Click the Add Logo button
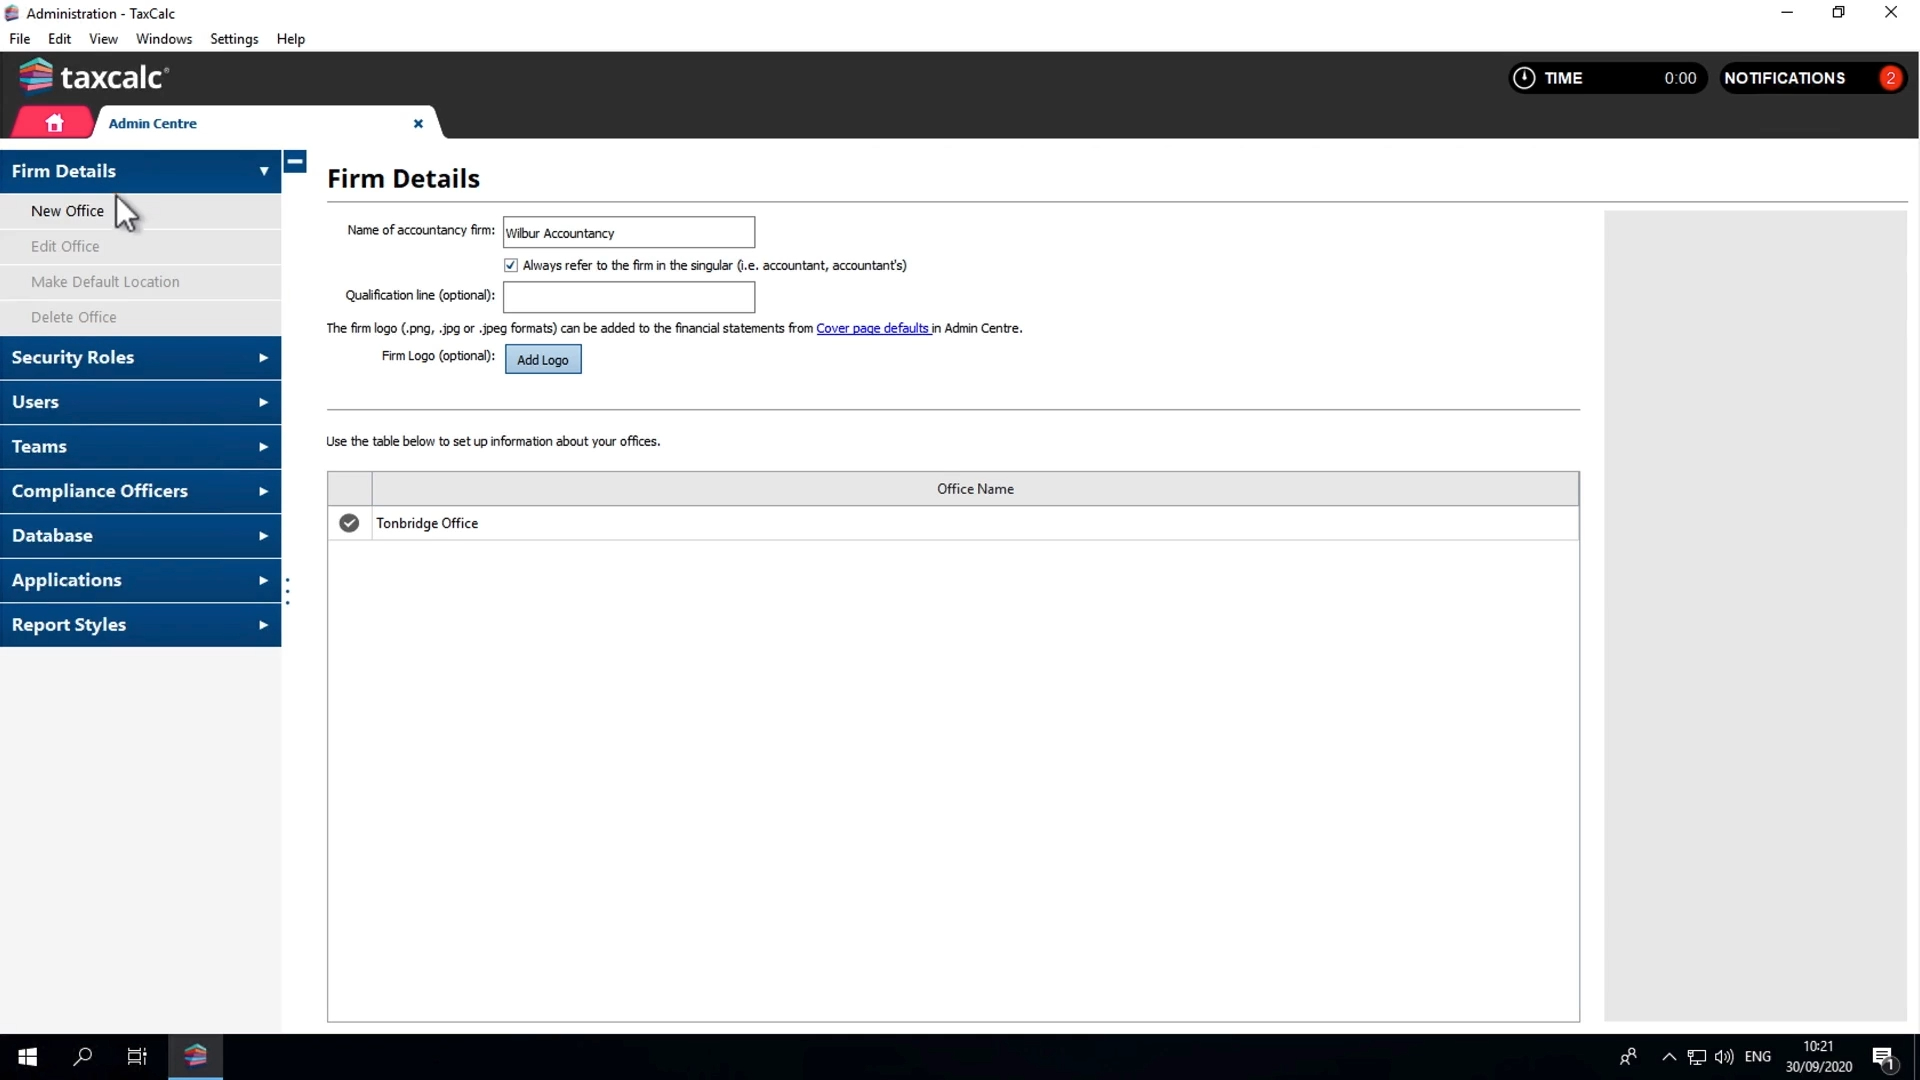 pos(543,360)
